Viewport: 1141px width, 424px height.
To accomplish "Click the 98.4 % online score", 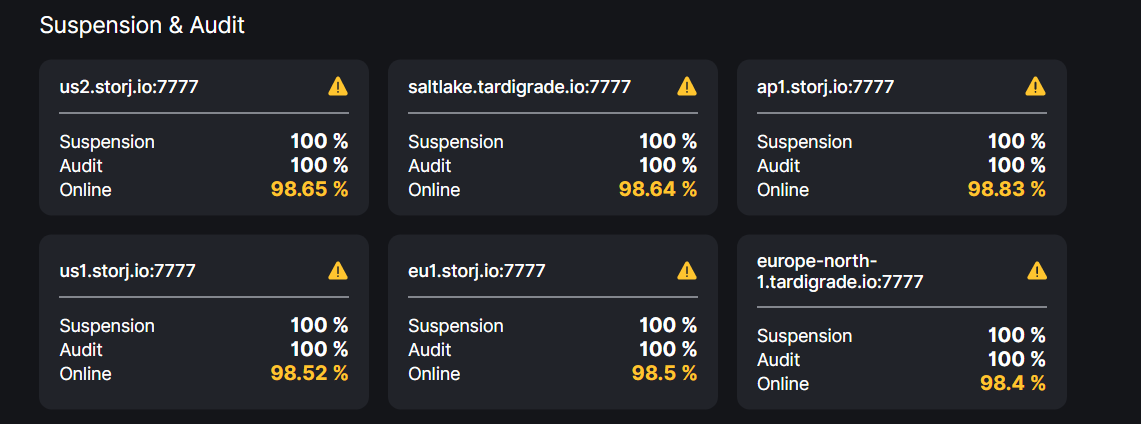I will [1013, 384].
